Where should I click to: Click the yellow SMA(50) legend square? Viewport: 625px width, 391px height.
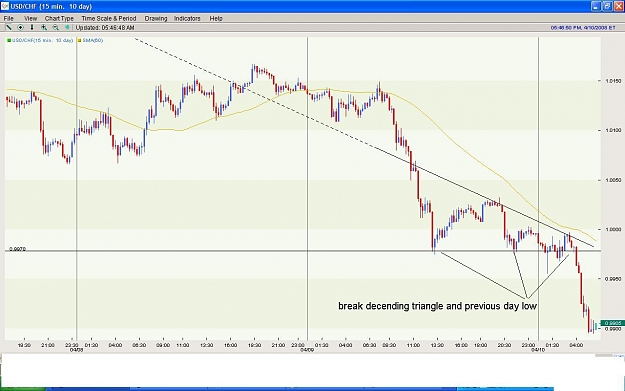(x=80, y=41)
